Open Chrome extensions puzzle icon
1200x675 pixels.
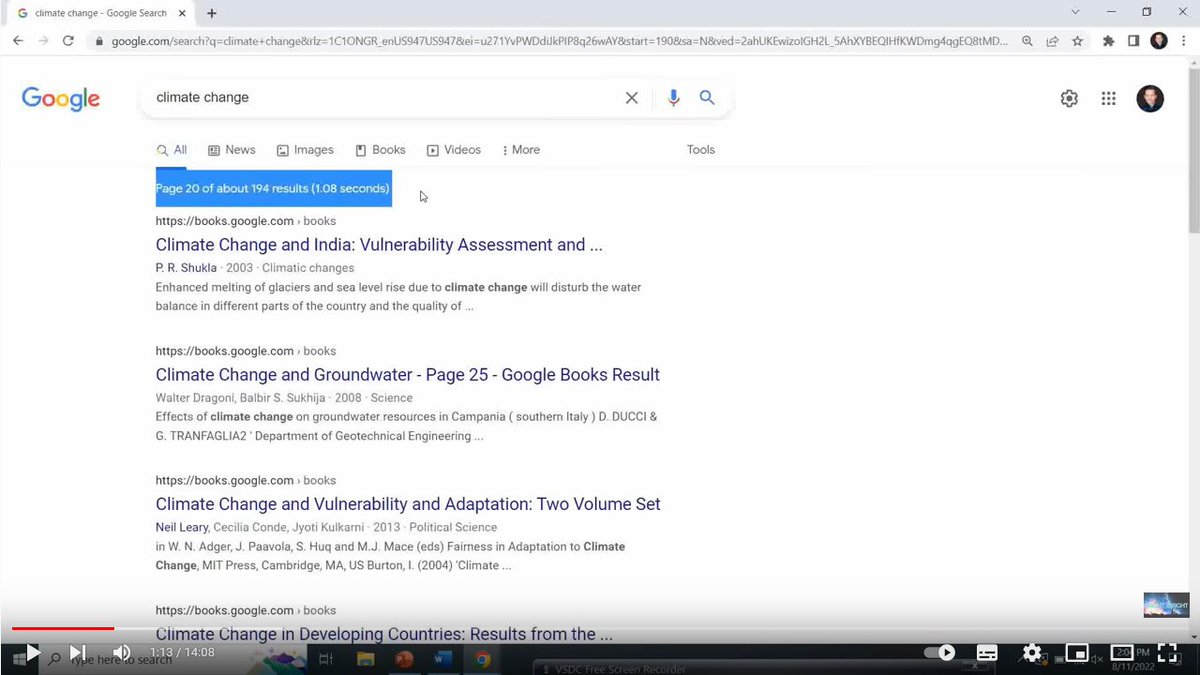[1108, 41]
